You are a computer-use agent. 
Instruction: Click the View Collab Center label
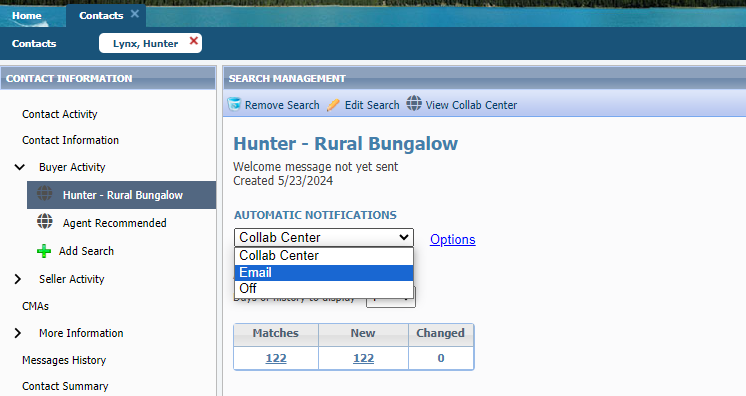[471, 105]
